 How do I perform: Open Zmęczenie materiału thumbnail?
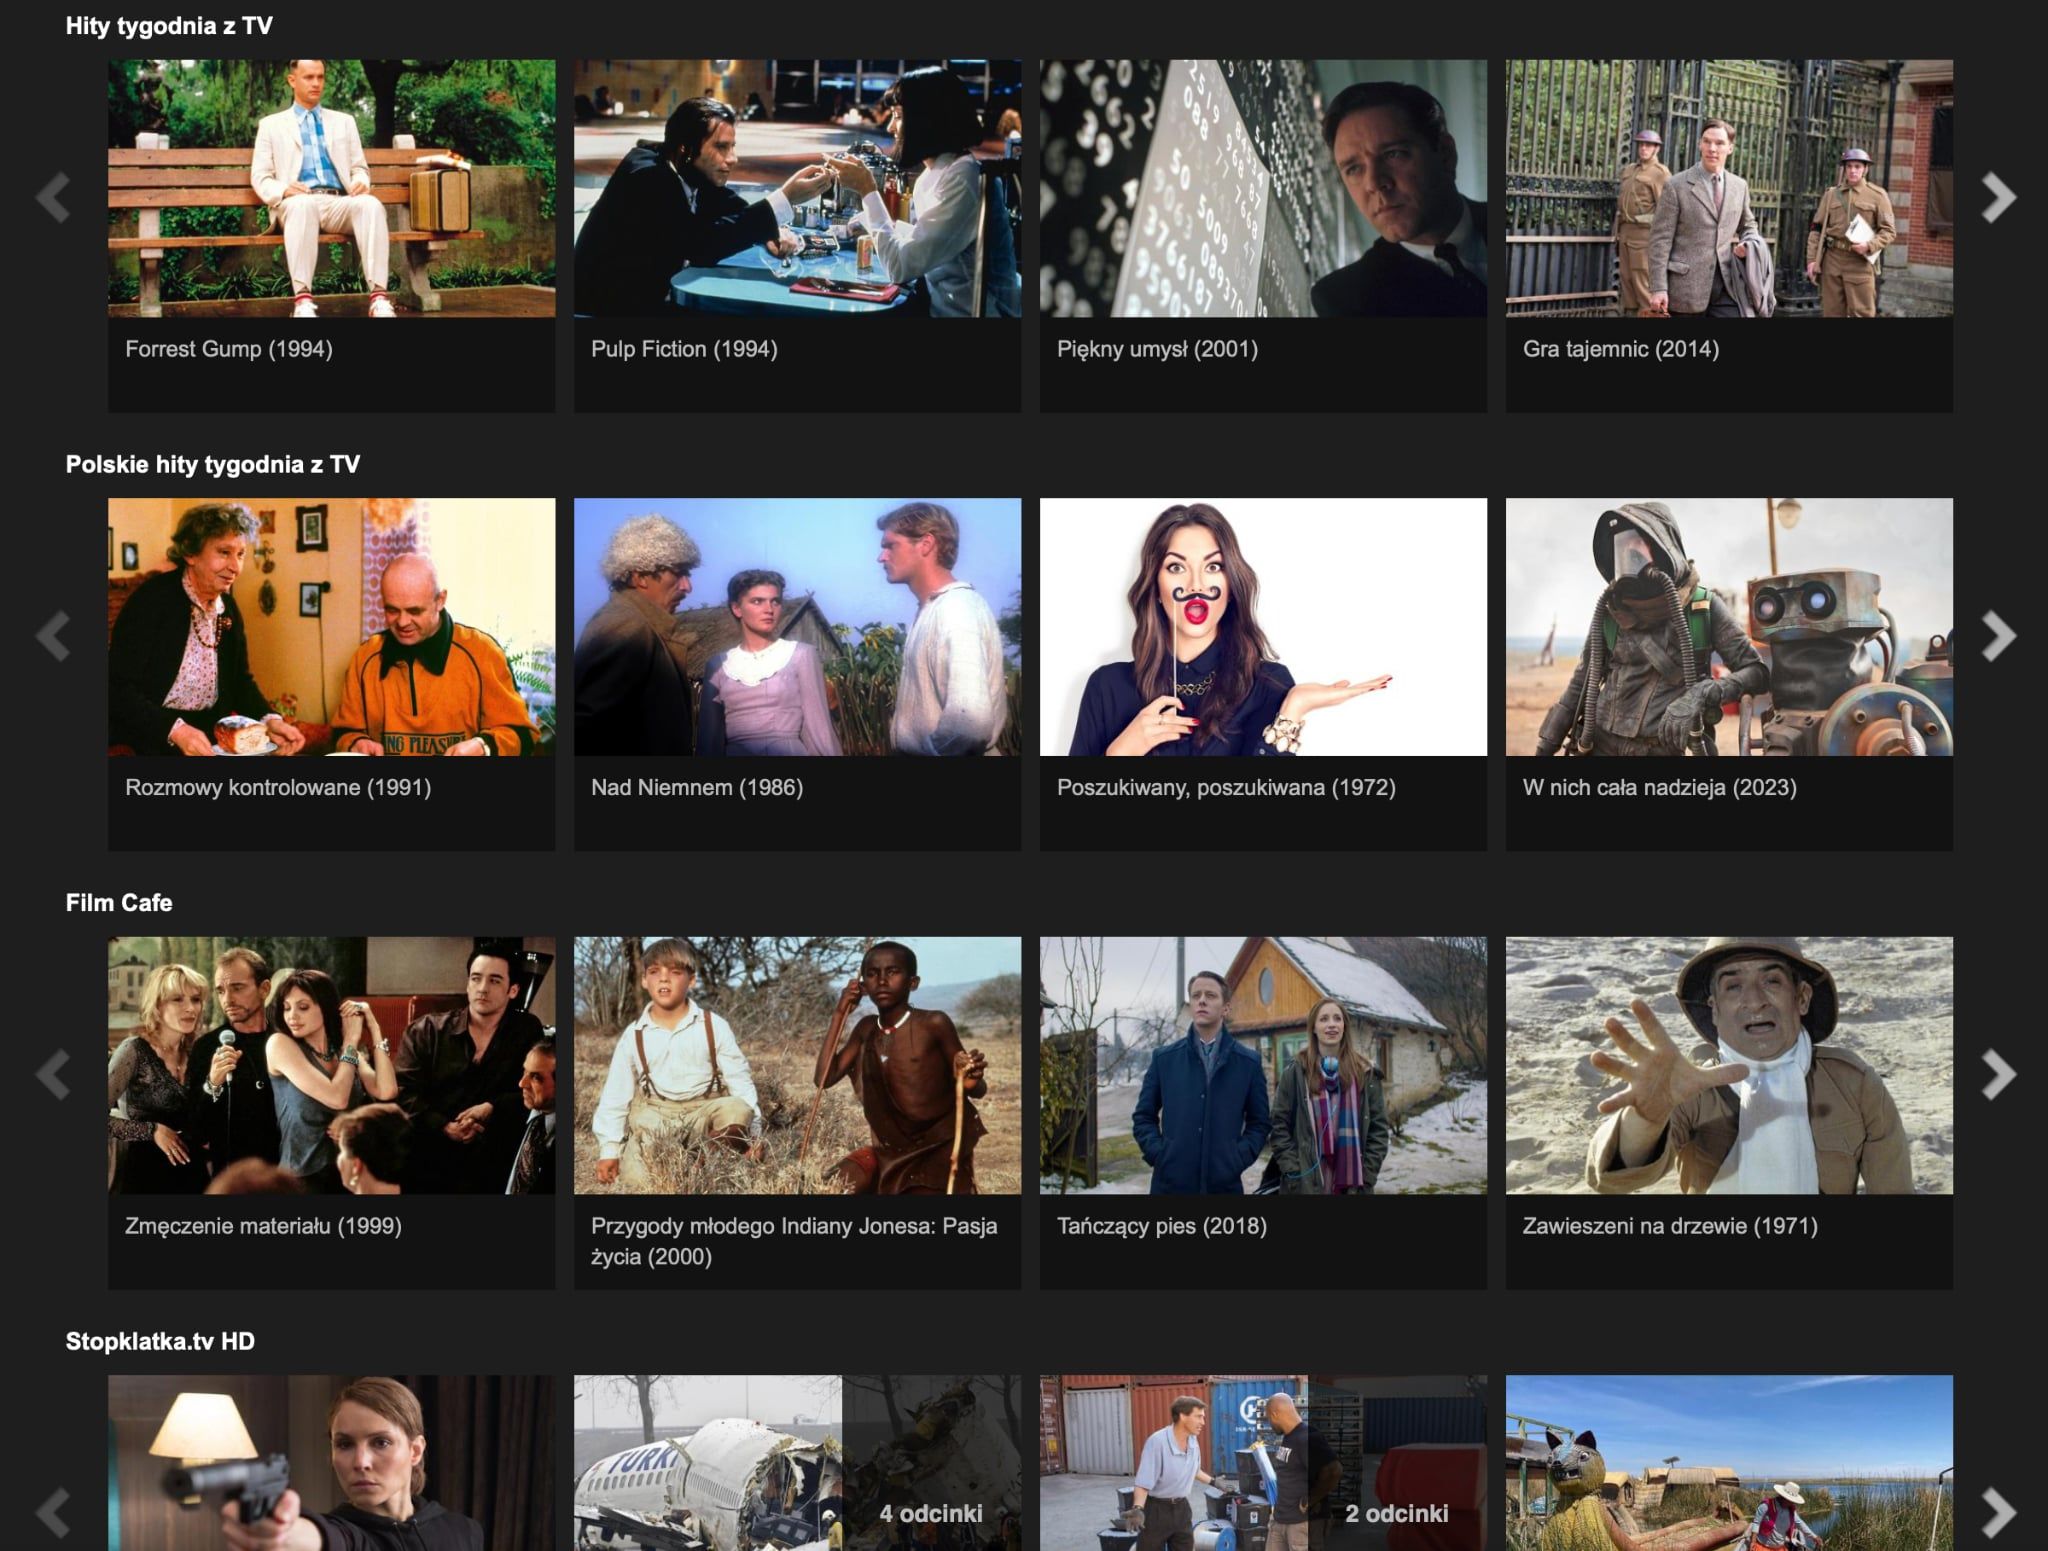(331, 1065)
